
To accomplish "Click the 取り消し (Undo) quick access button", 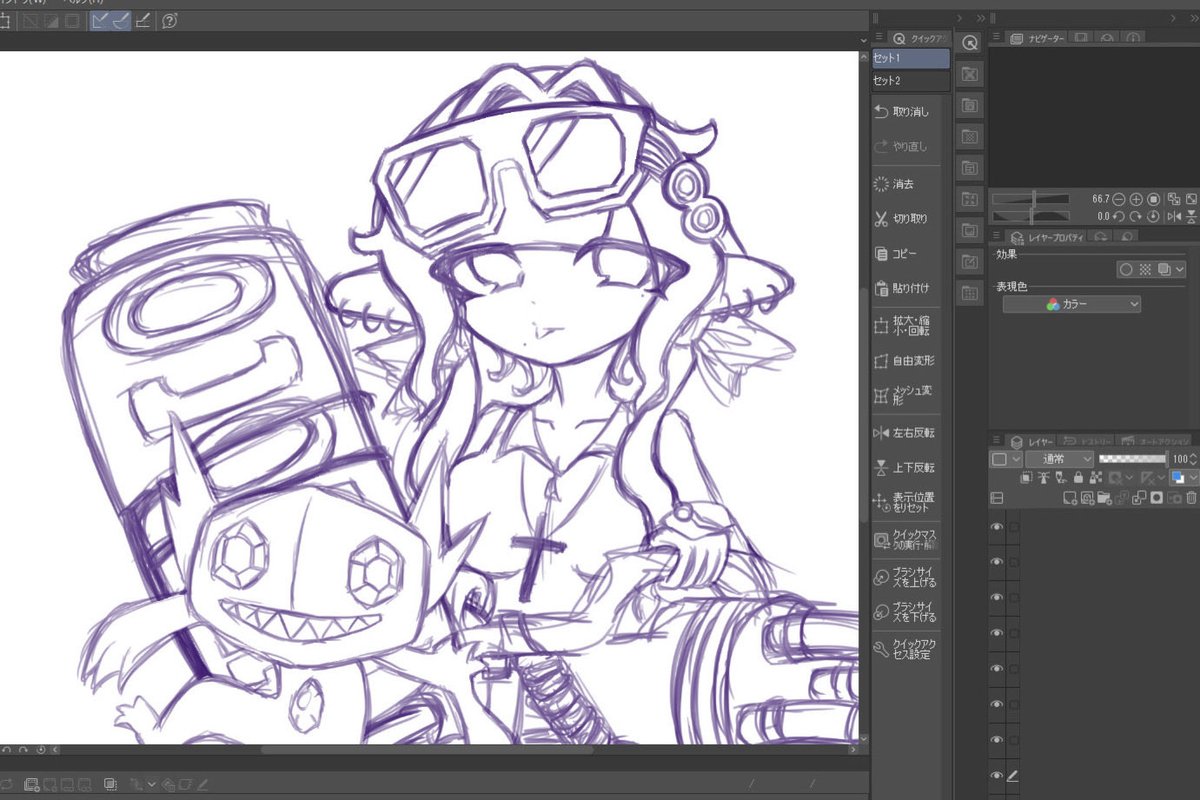I will [906, 112].
